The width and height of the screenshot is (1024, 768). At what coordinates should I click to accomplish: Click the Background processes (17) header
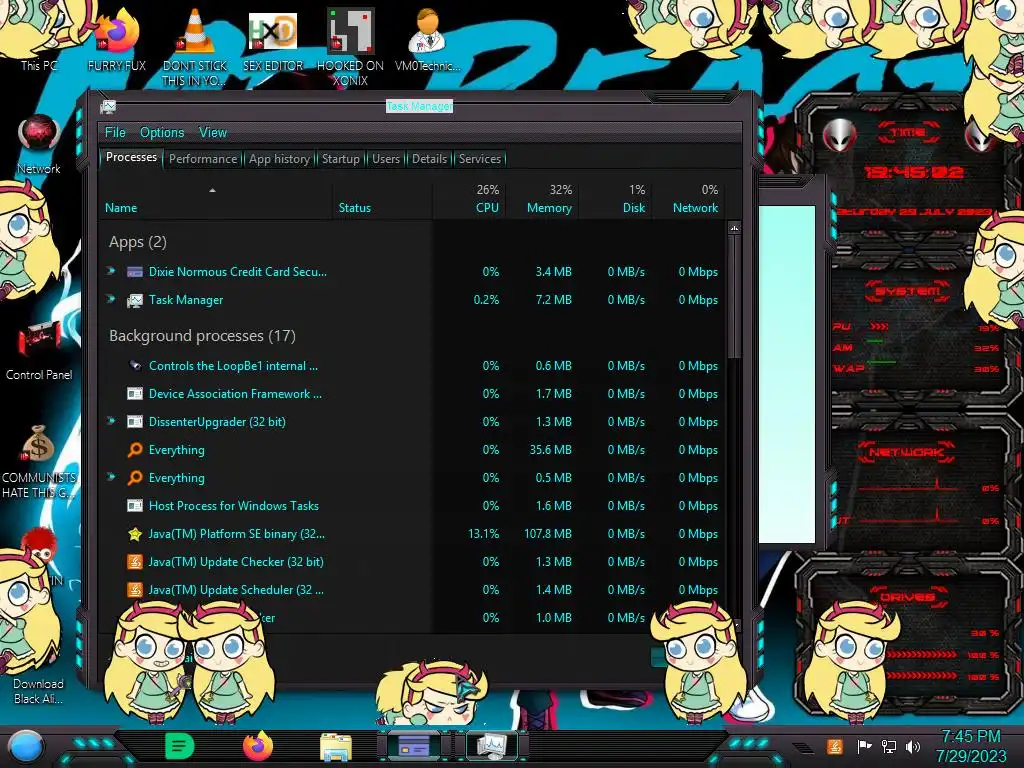point(202,336)
